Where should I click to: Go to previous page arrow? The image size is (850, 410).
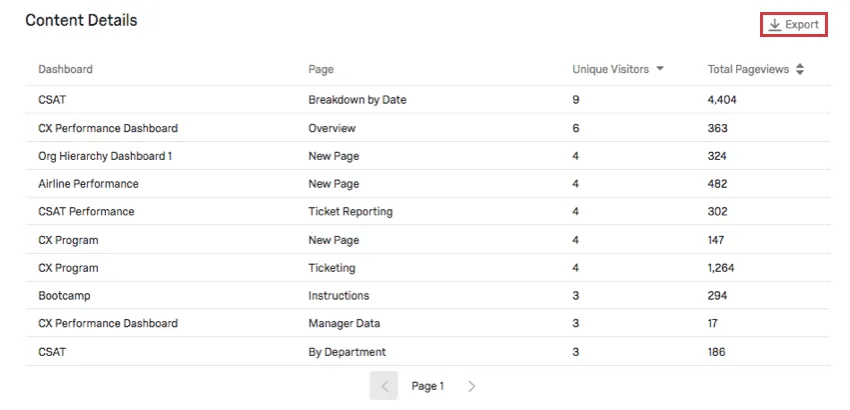(x=384, y=386)
